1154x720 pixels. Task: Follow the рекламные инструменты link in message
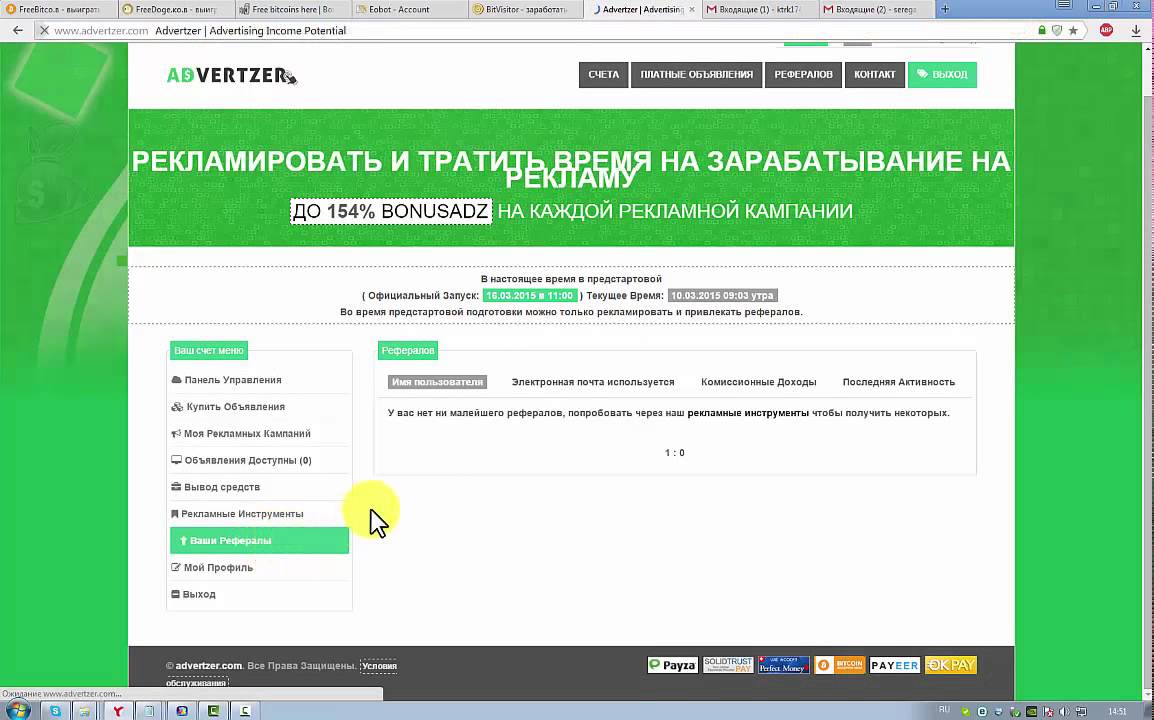[x=748, y=413]
